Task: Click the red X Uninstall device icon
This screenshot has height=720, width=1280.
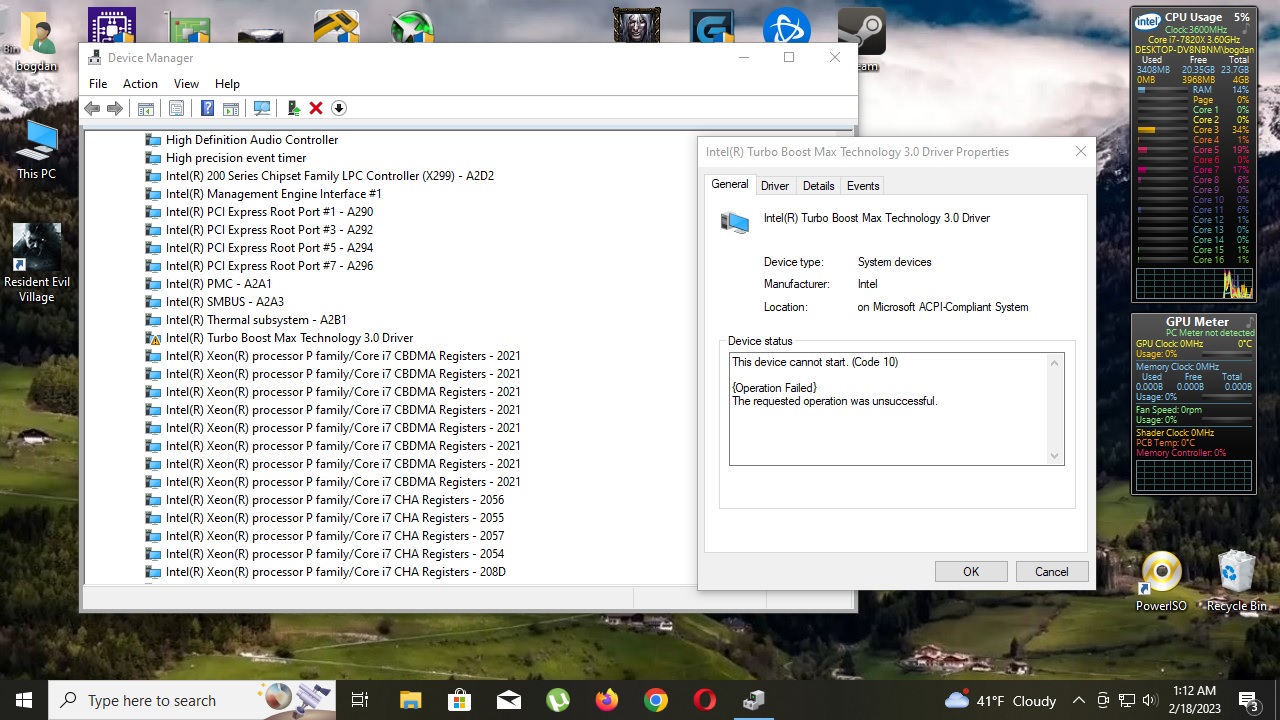Action: coord(316,108)
